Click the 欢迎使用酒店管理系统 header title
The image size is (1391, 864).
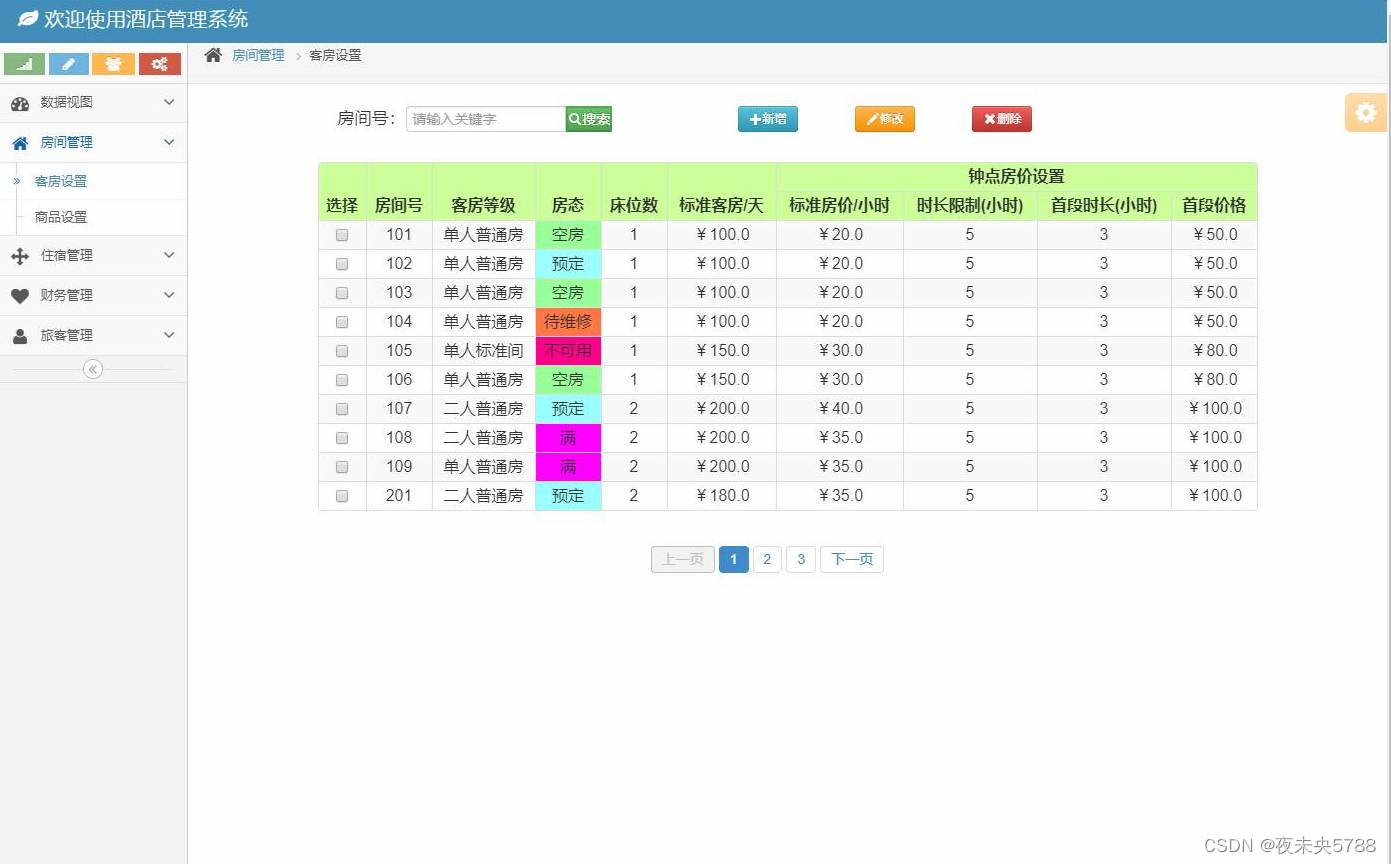pyautogui.click(x=146, y=19)
